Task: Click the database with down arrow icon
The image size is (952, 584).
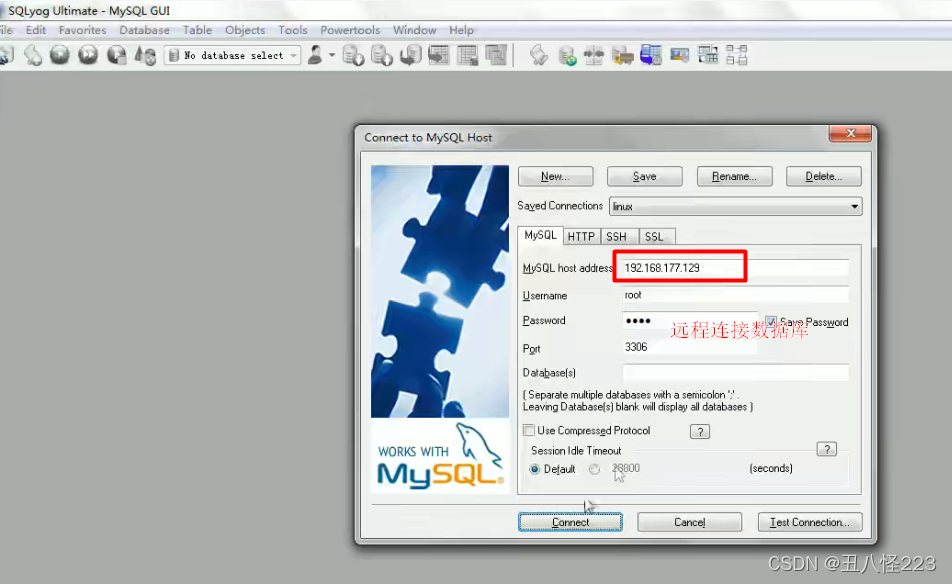Action: [353, 55]
